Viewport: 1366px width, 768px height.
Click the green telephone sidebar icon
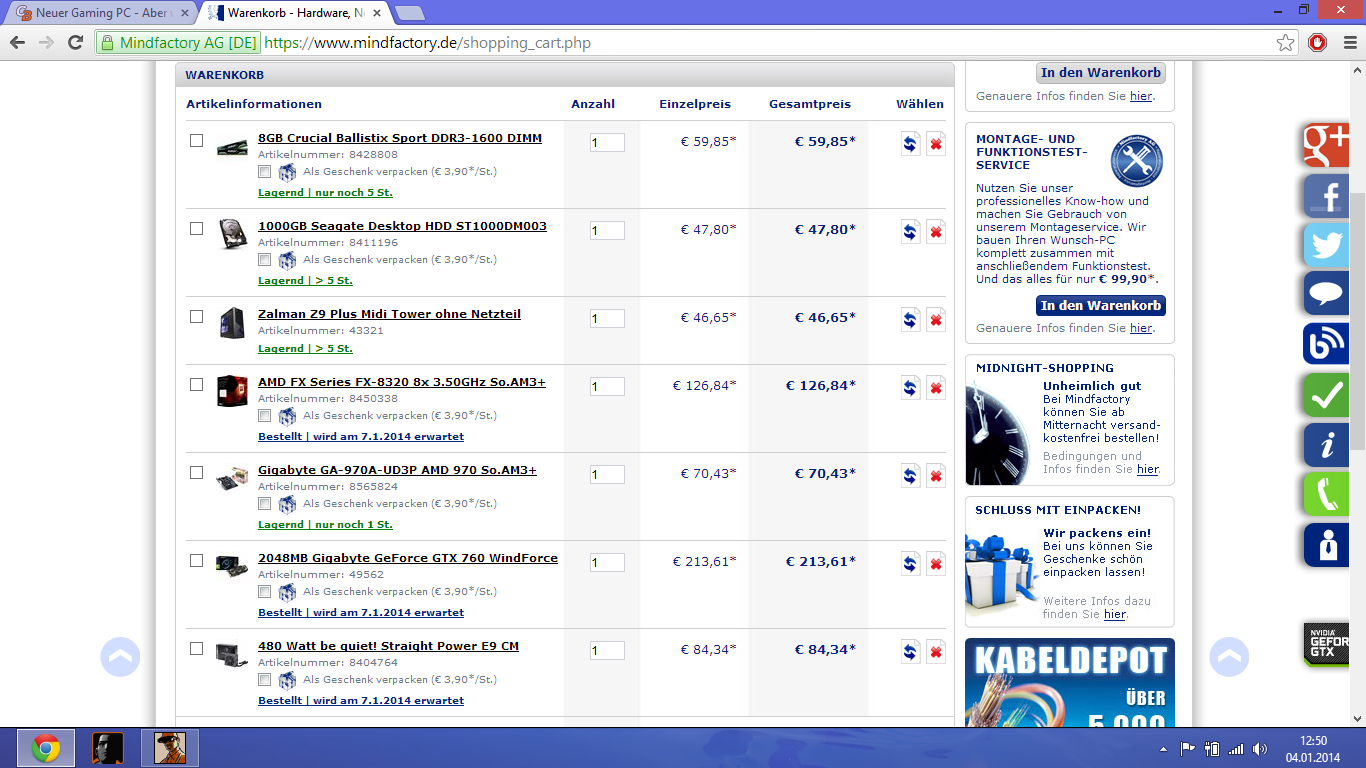(1327, 494)
